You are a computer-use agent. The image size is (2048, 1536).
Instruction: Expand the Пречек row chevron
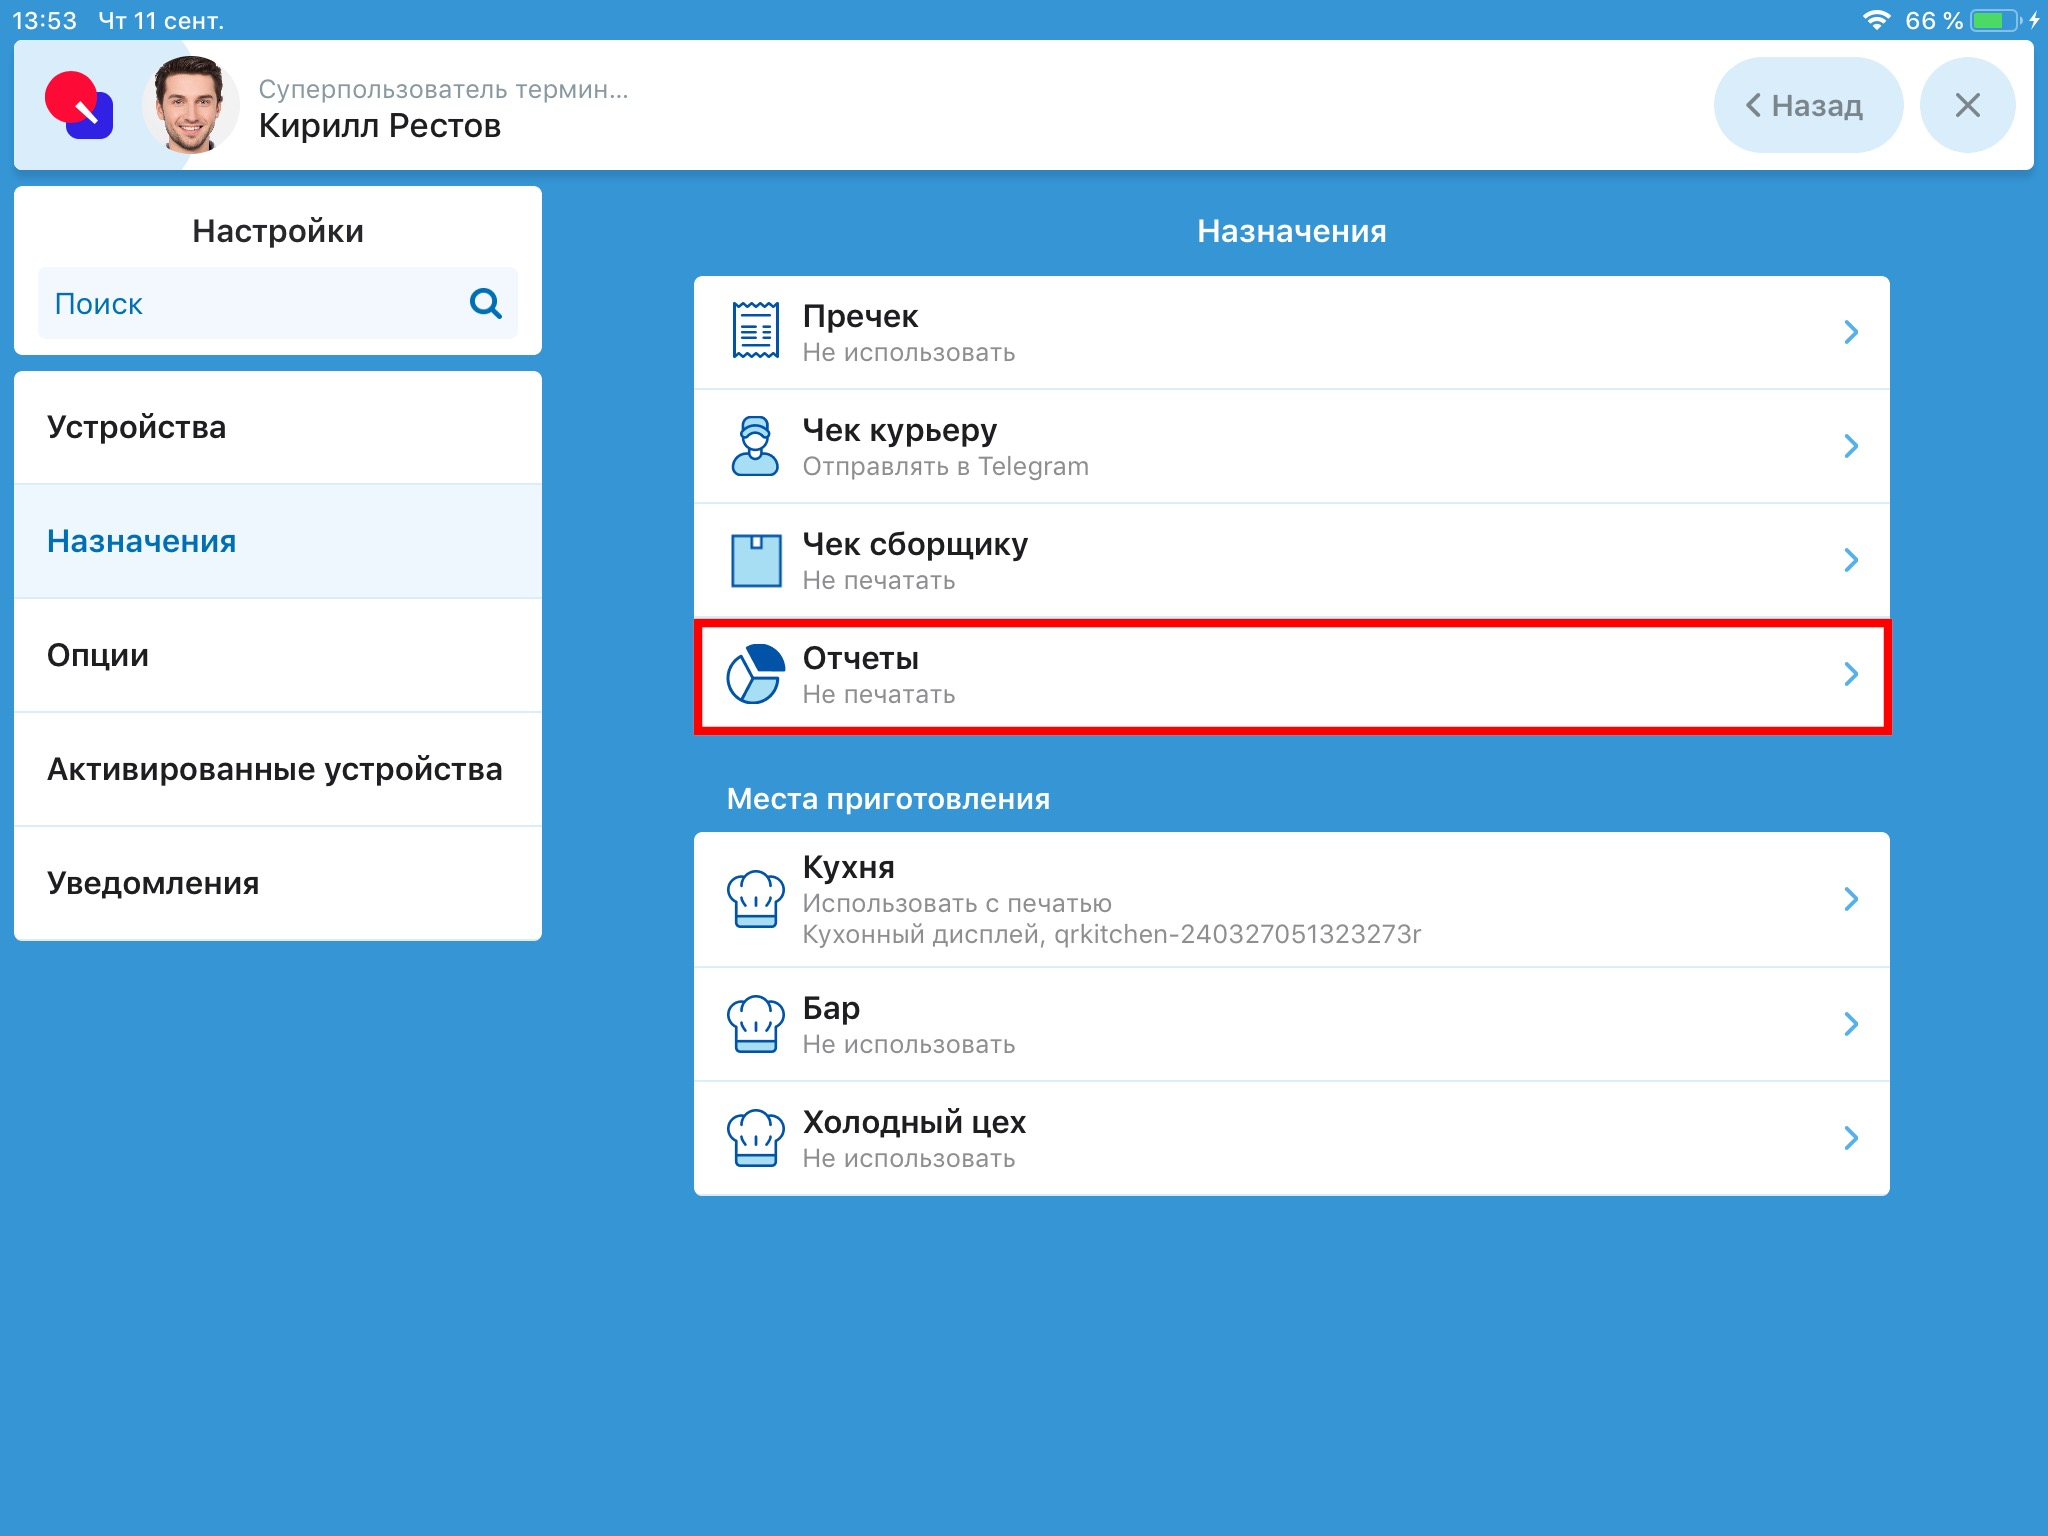1850,332
